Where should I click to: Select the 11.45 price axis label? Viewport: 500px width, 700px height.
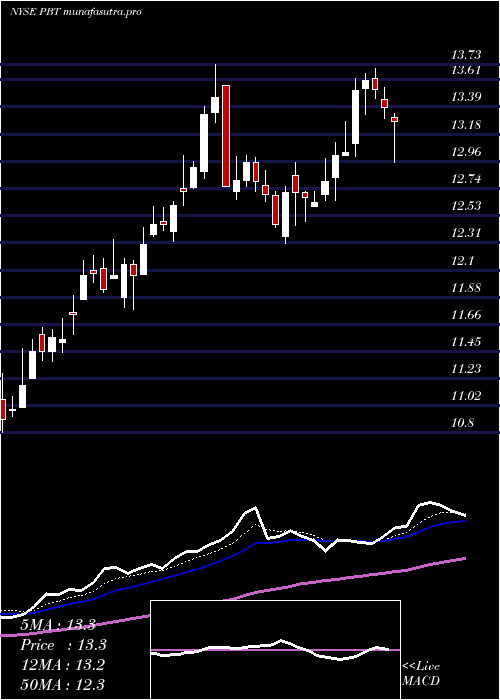[466, 342]
